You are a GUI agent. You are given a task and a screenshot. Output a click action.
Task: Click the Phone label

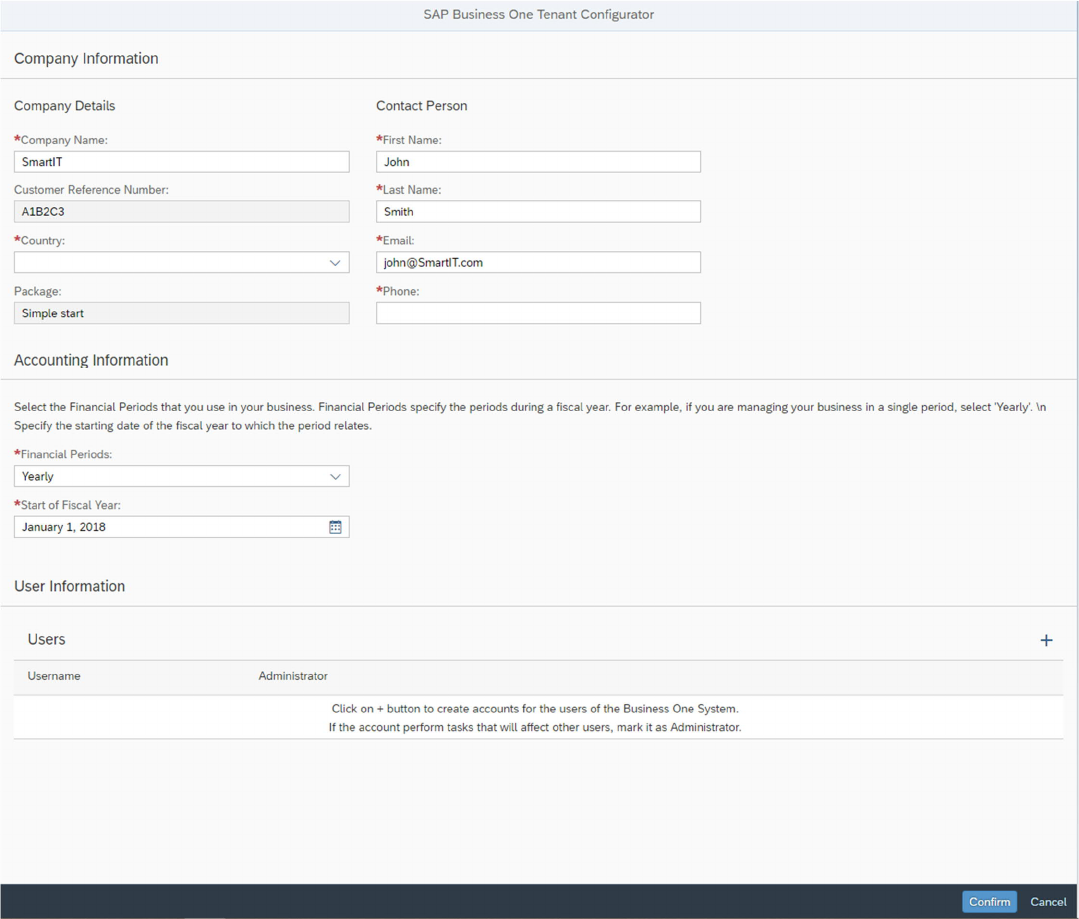pyautogui.click(x=398, y=291)
